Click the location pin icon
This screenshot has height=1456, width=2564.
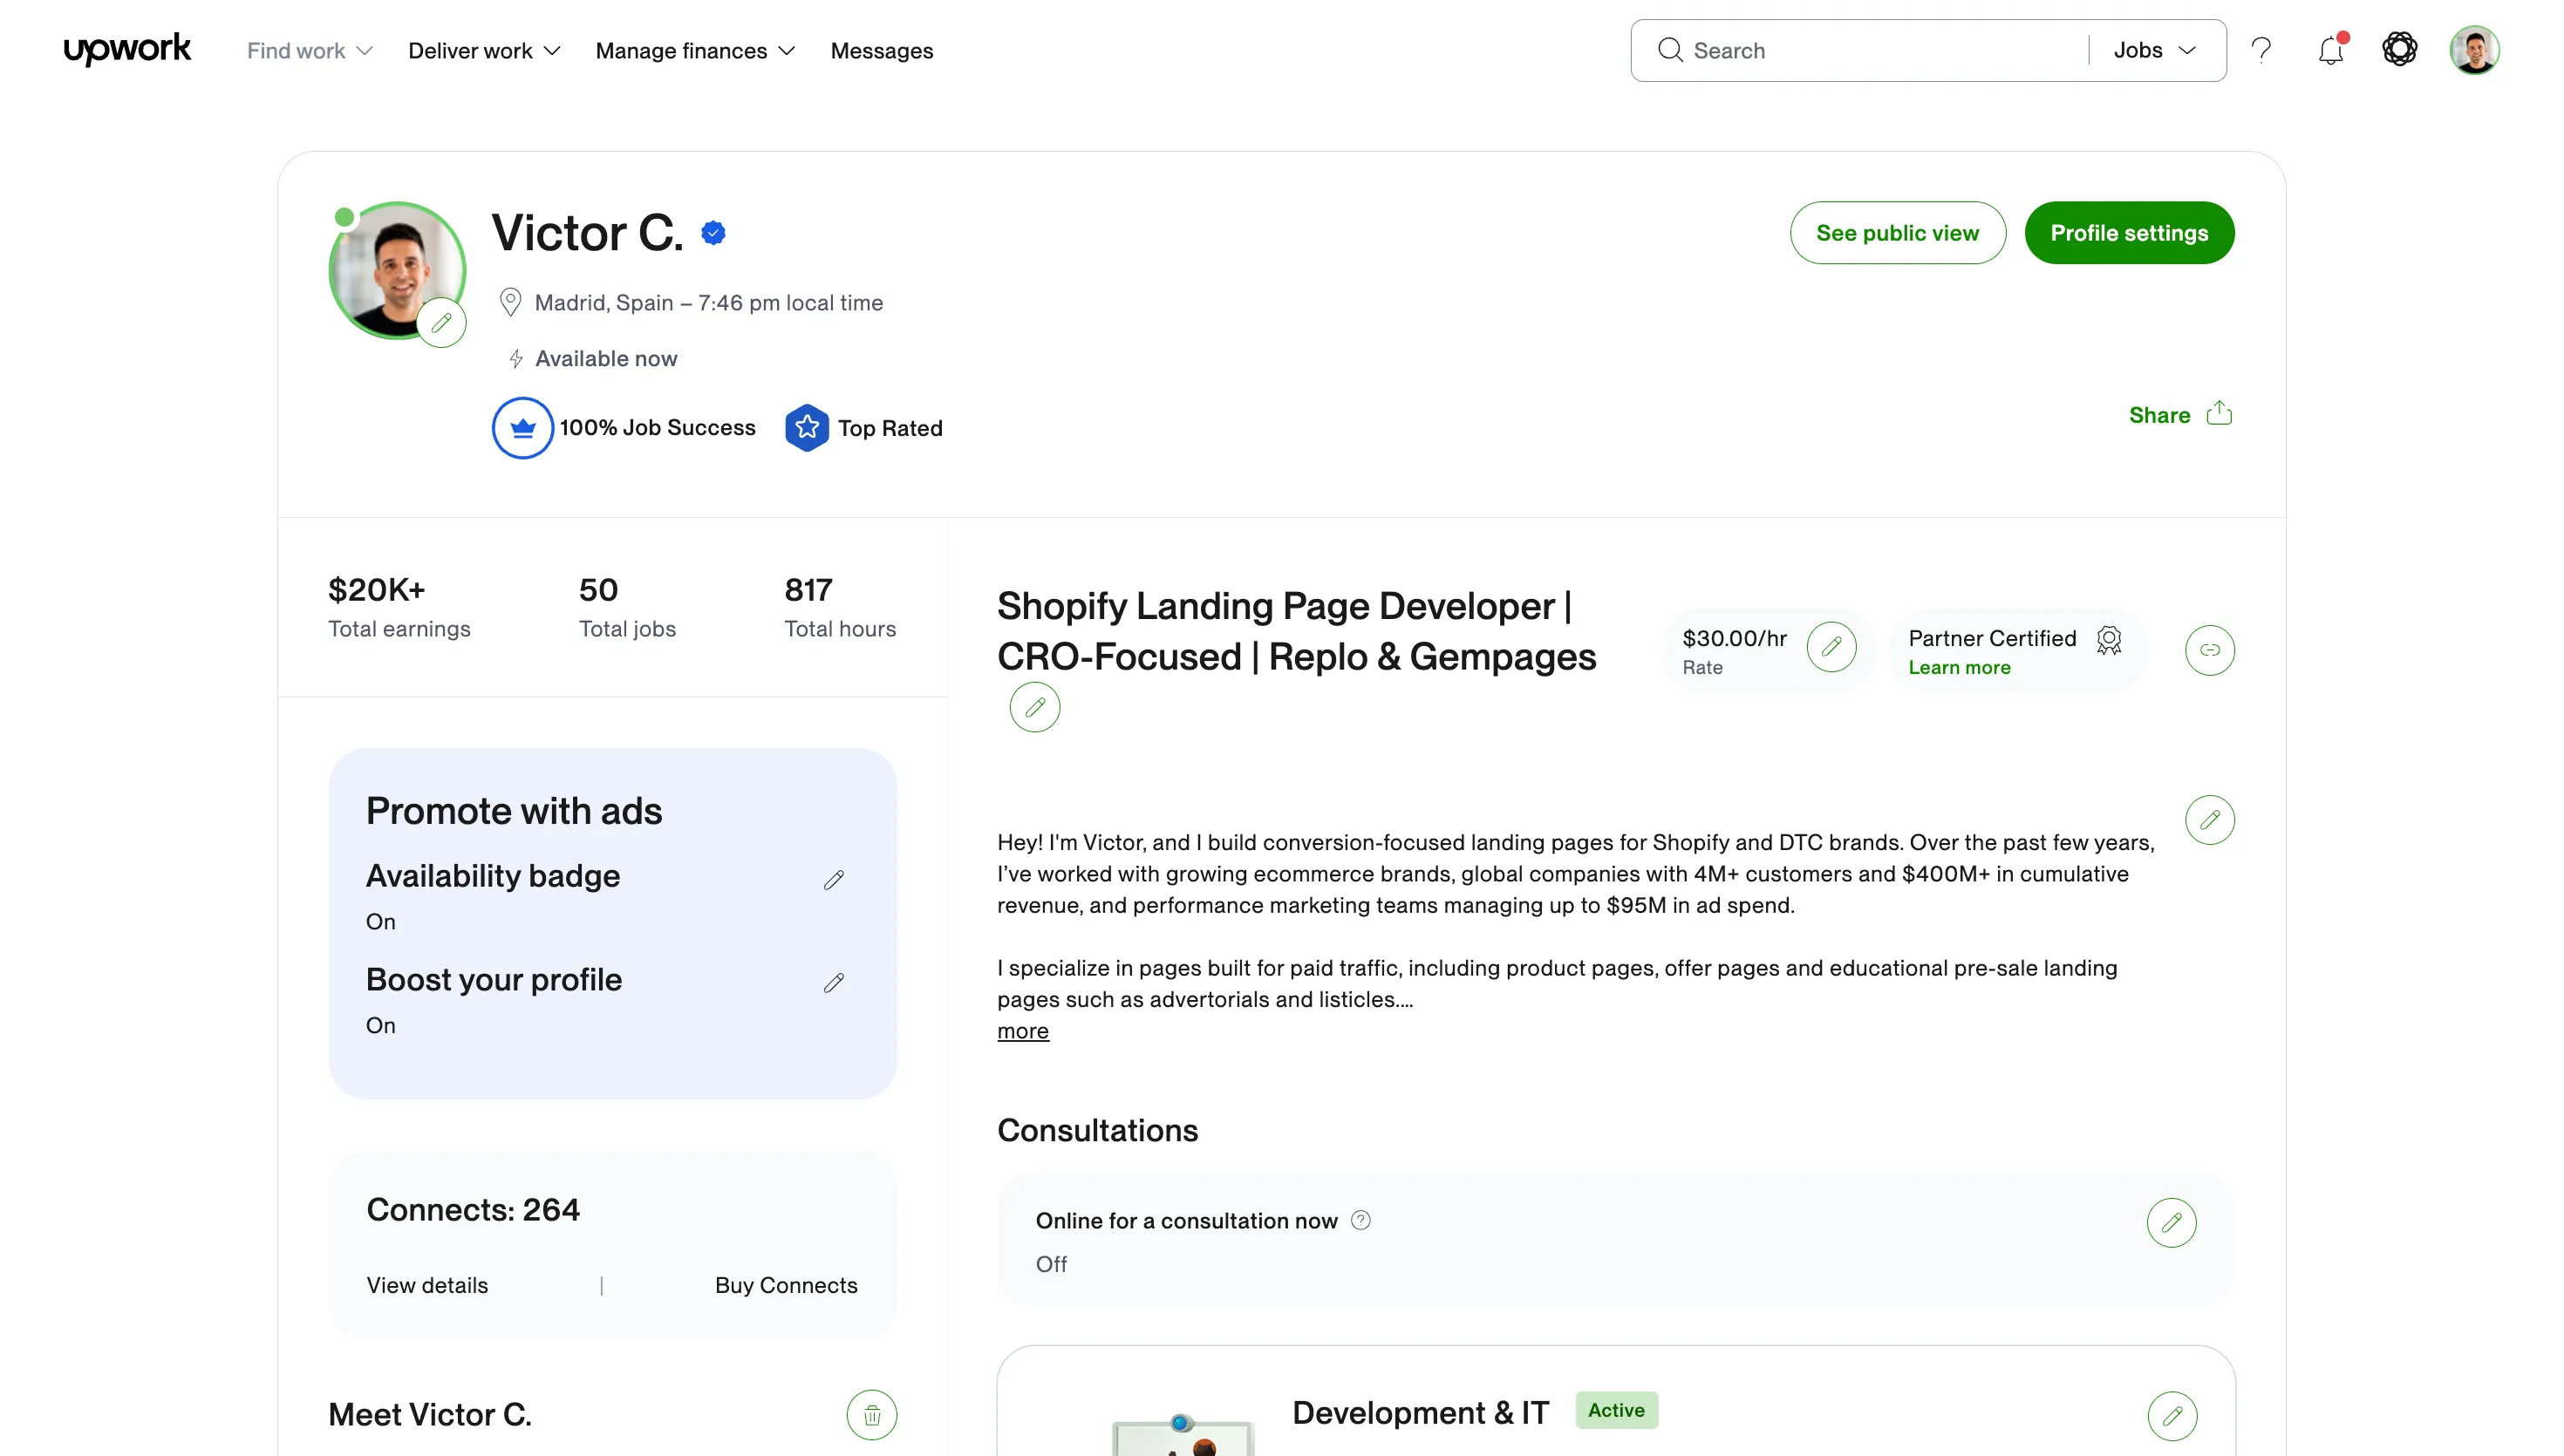click(x=510, y=302)
